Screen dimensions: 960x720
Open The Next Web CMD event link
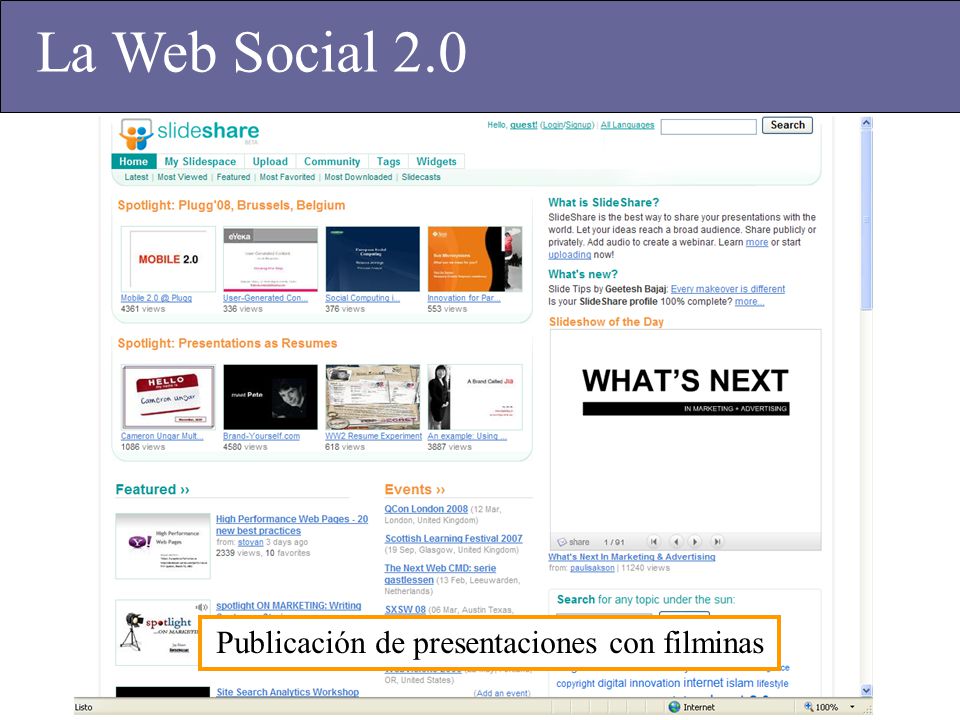click(x=440, y=574)
